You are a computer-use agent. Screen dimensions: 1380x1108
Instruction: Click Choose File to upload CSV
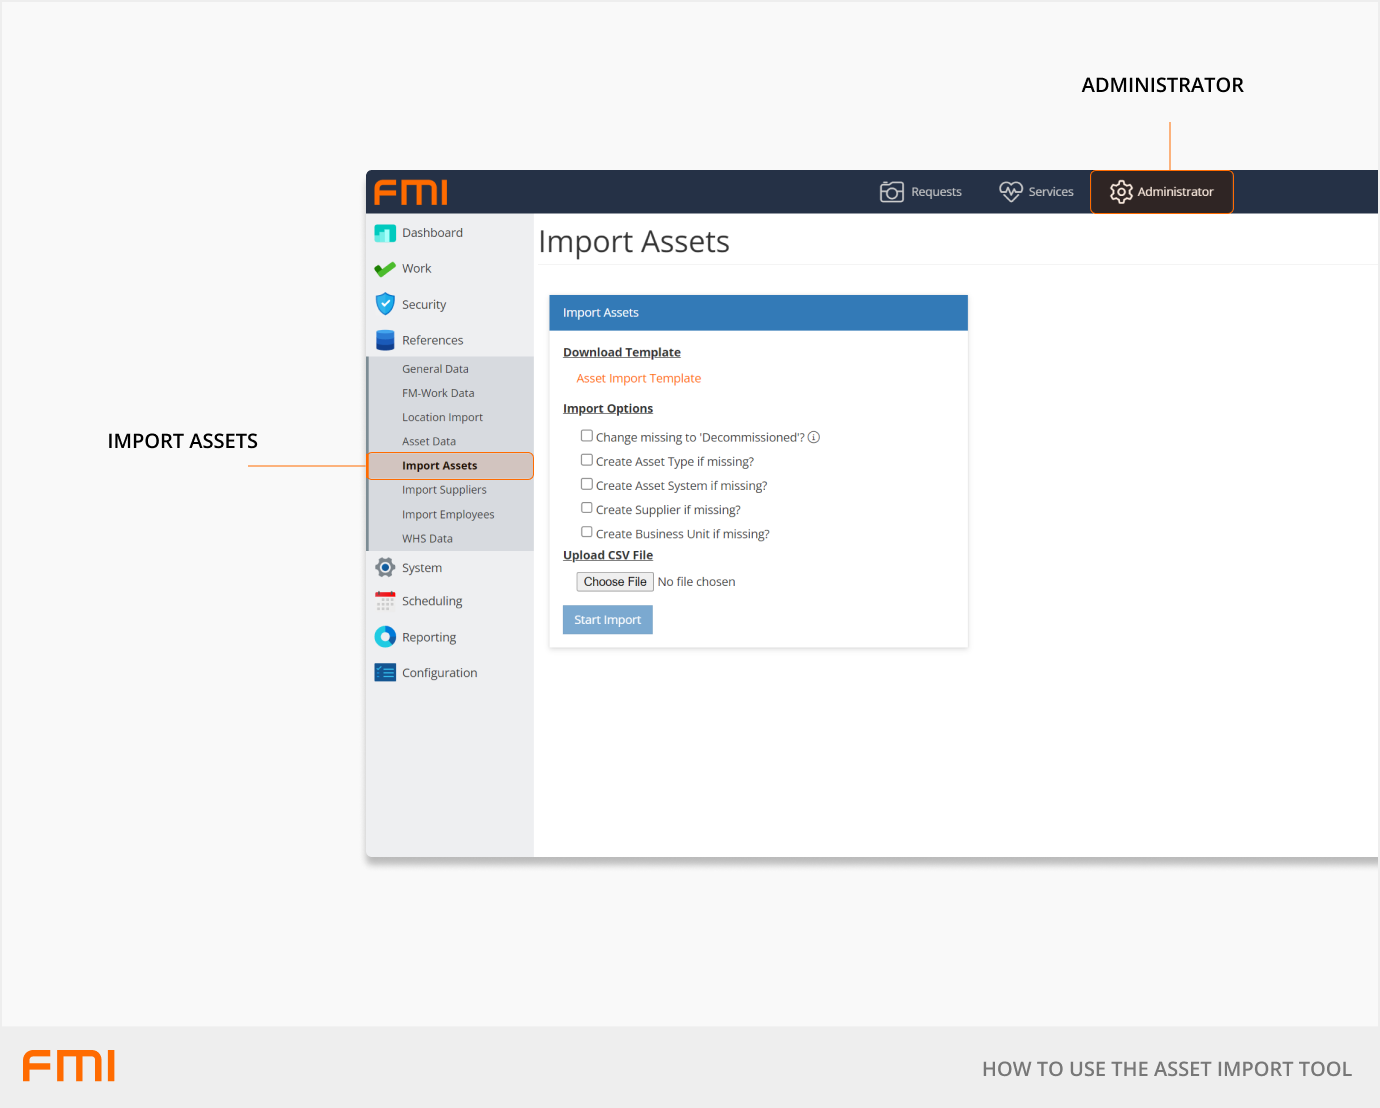(615, 582)
